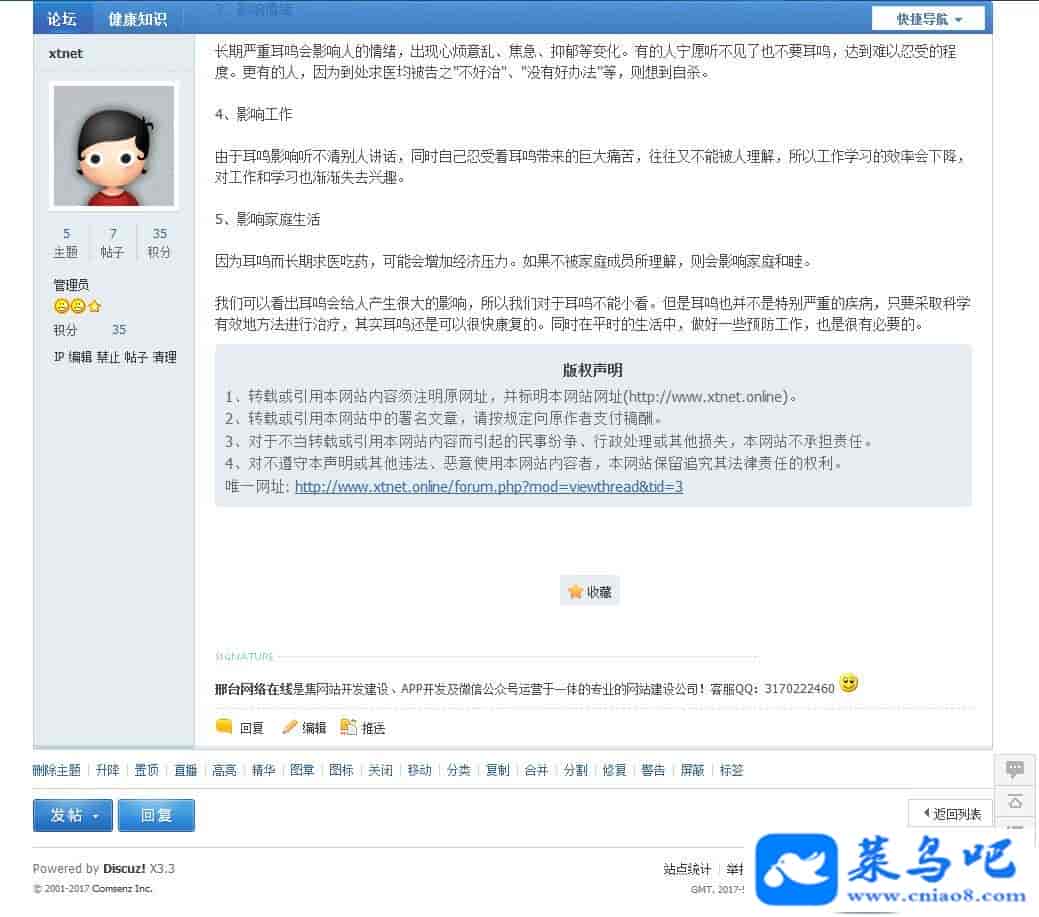Click the '5、影响家庭生活' heading text
The height and width of the screenshot is (917, 1039).
coord(268,219)
